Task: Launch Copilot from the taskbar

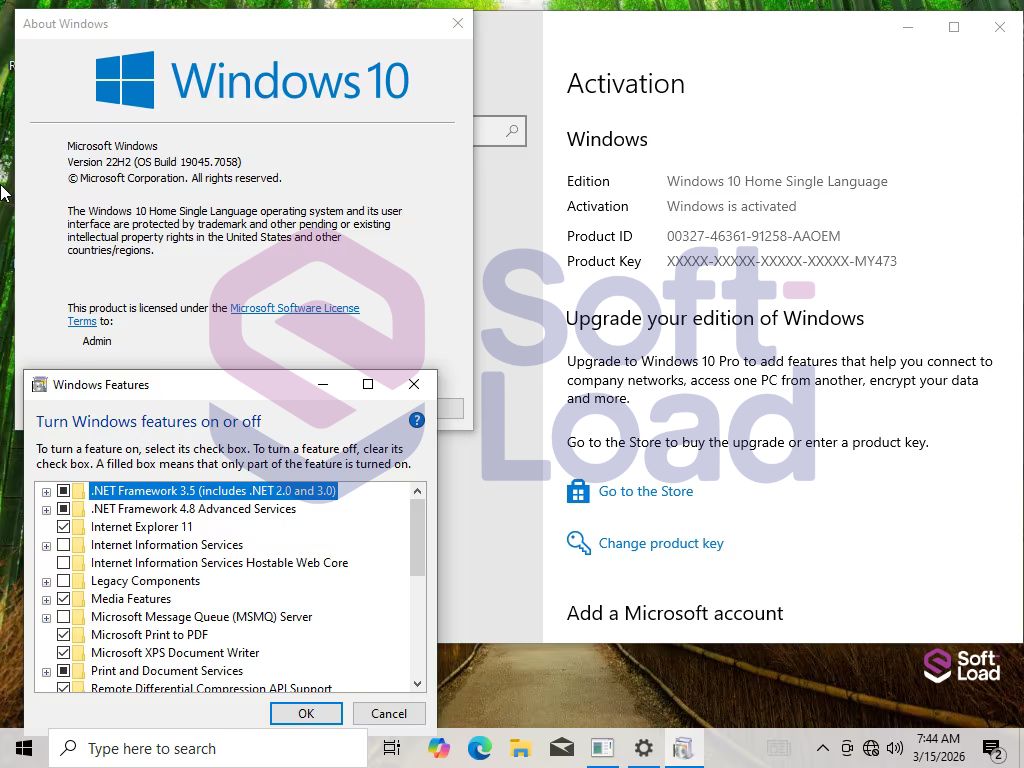Action: (439, 748)
